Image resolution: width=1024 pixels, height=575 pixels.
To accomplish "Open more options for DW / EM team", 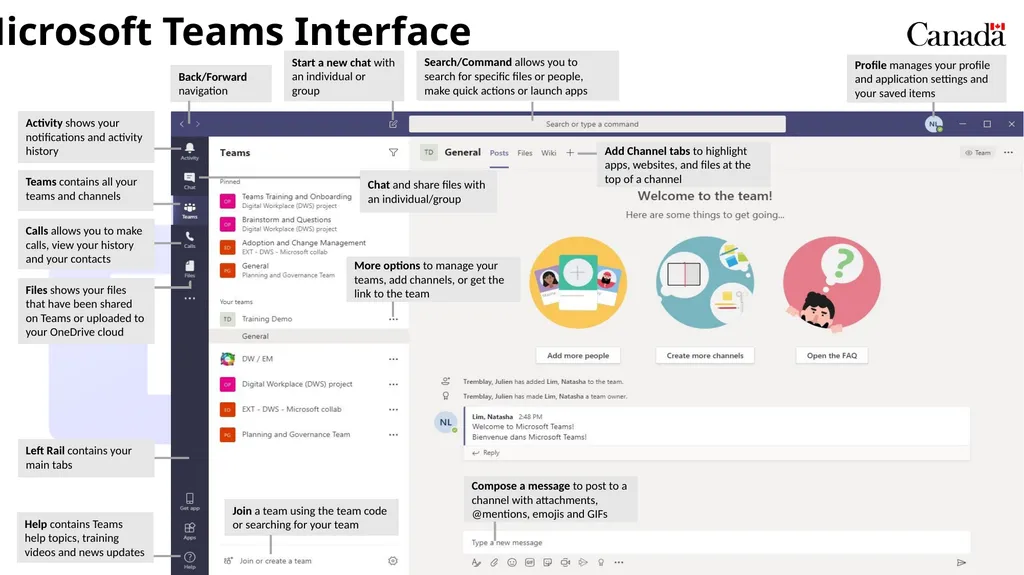I will click(393, 359).
